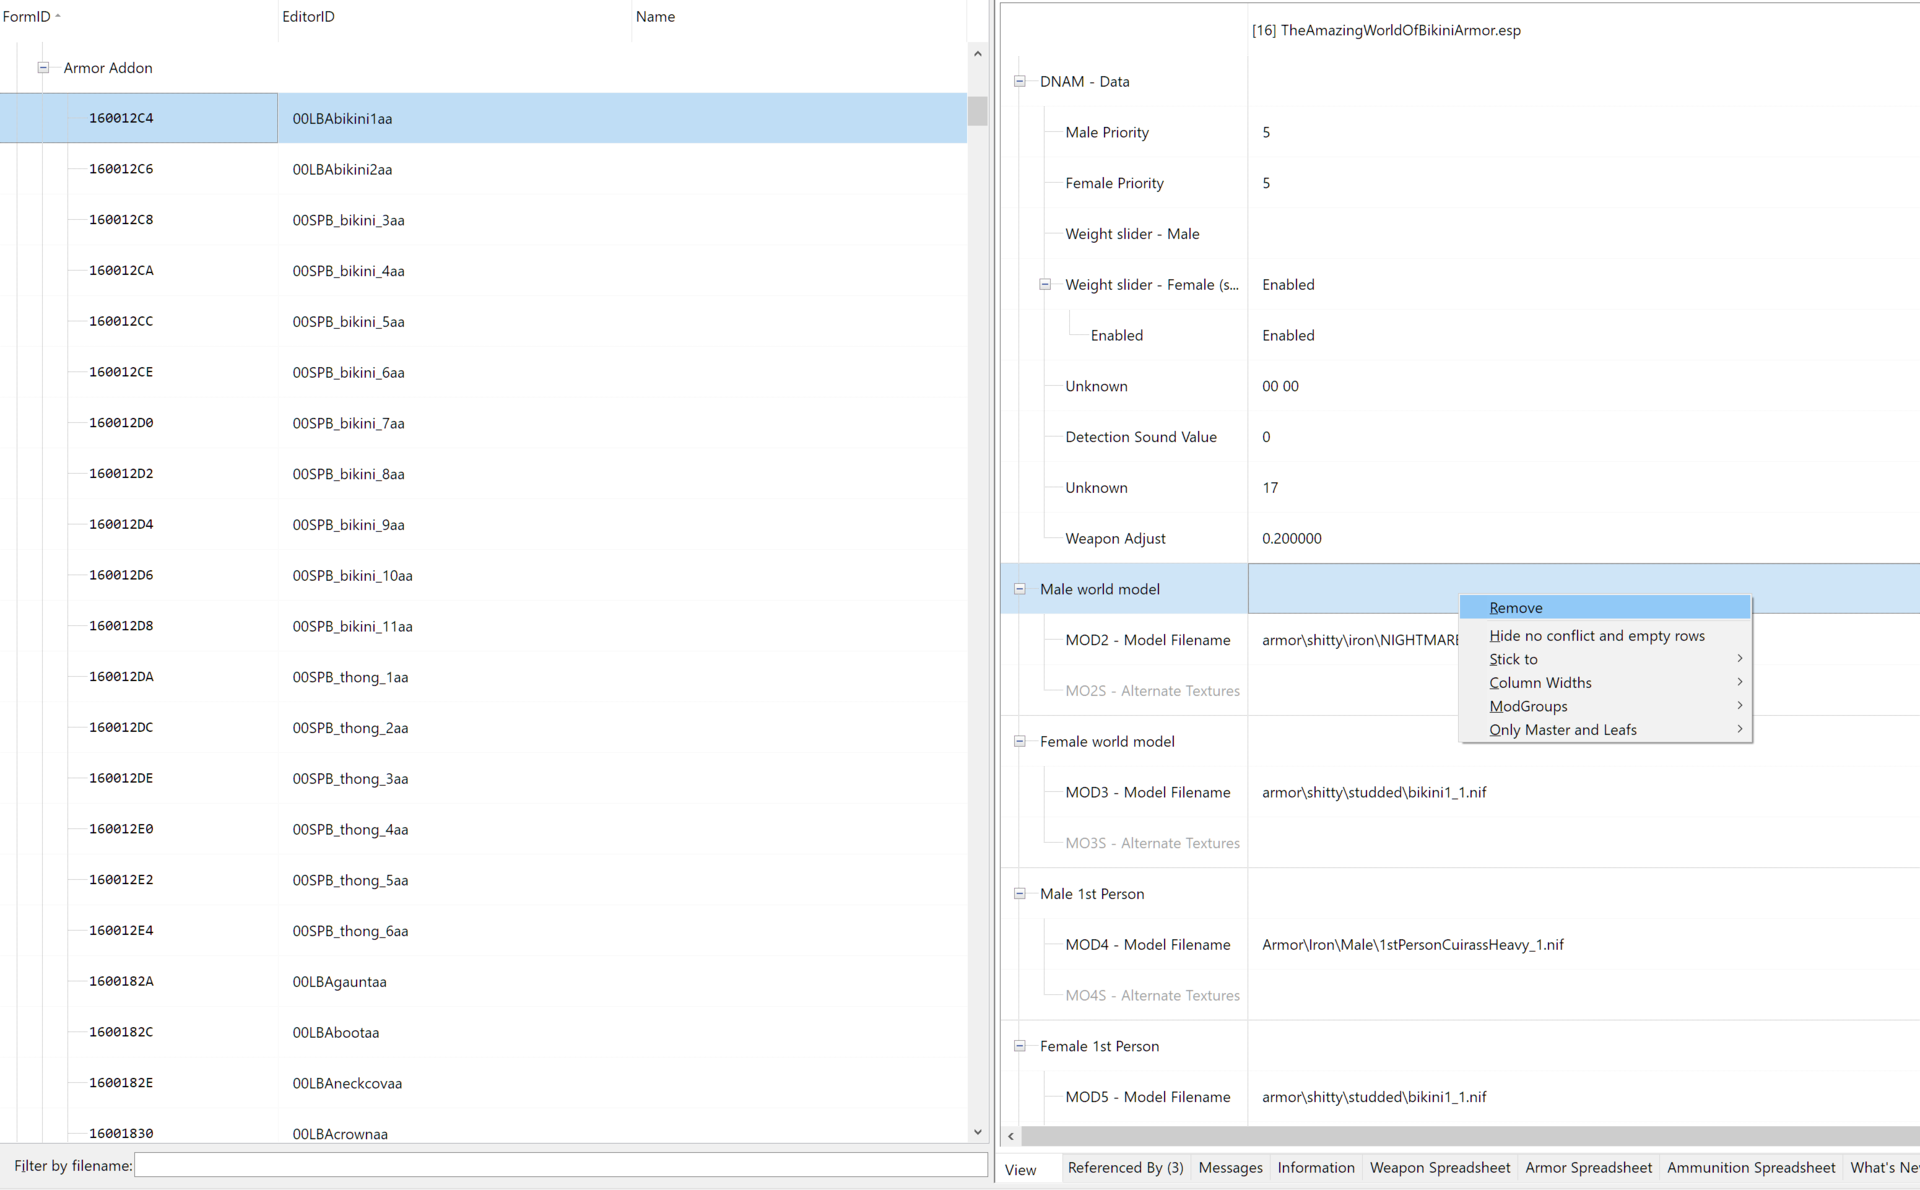The width and height of the screenshot is (1920, 1190).
Task: Collapse the DNAM - Data section
Action: [x=1019, y=81]
